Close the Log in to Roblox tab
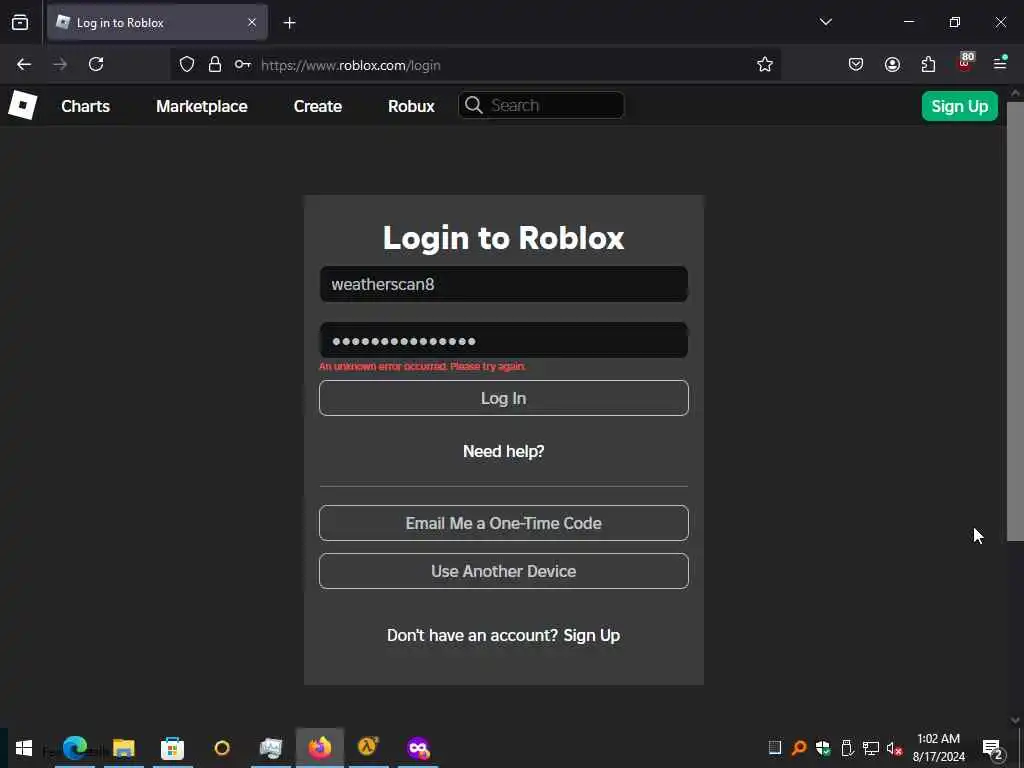This screenshot has width=1024, height=768. [252, 23]
